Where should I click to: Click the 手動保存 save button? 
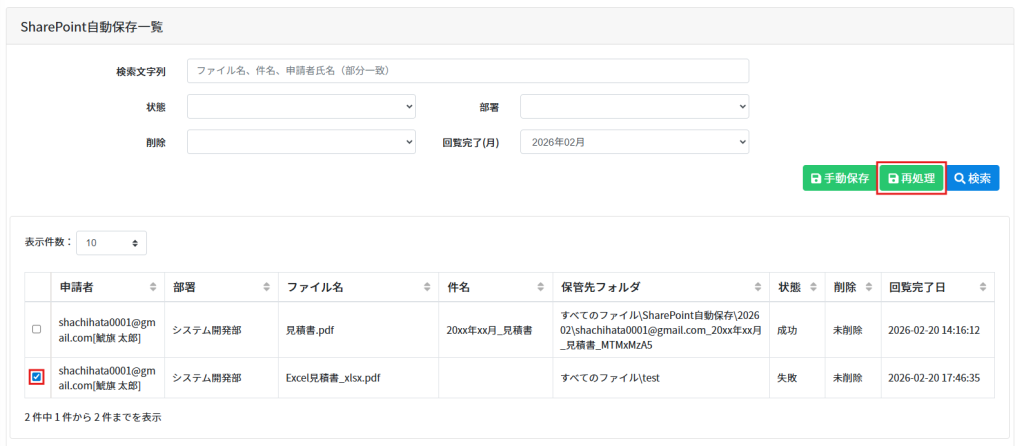[x=839, y=178]
